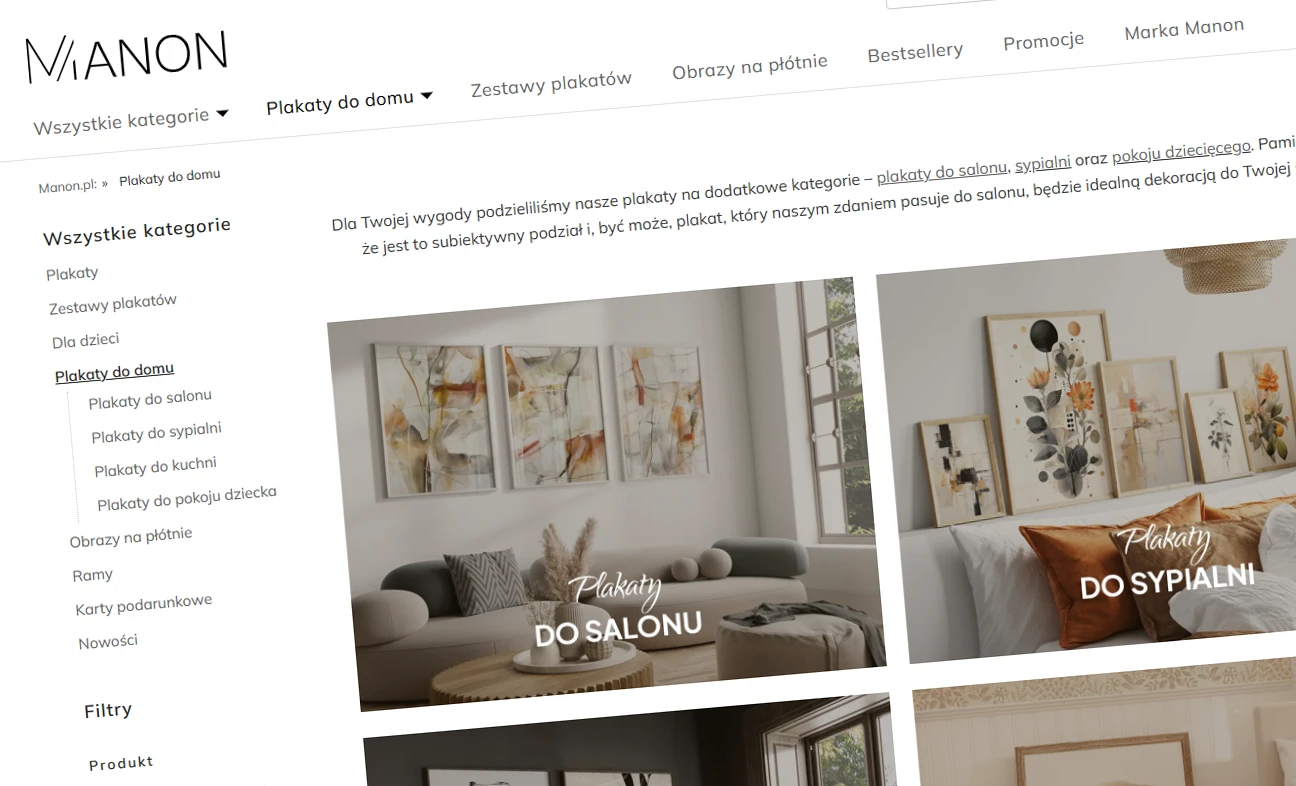
Task: Follow the 'pokoju dziecięcego' text link
Action: click(x=1181, y=151)
